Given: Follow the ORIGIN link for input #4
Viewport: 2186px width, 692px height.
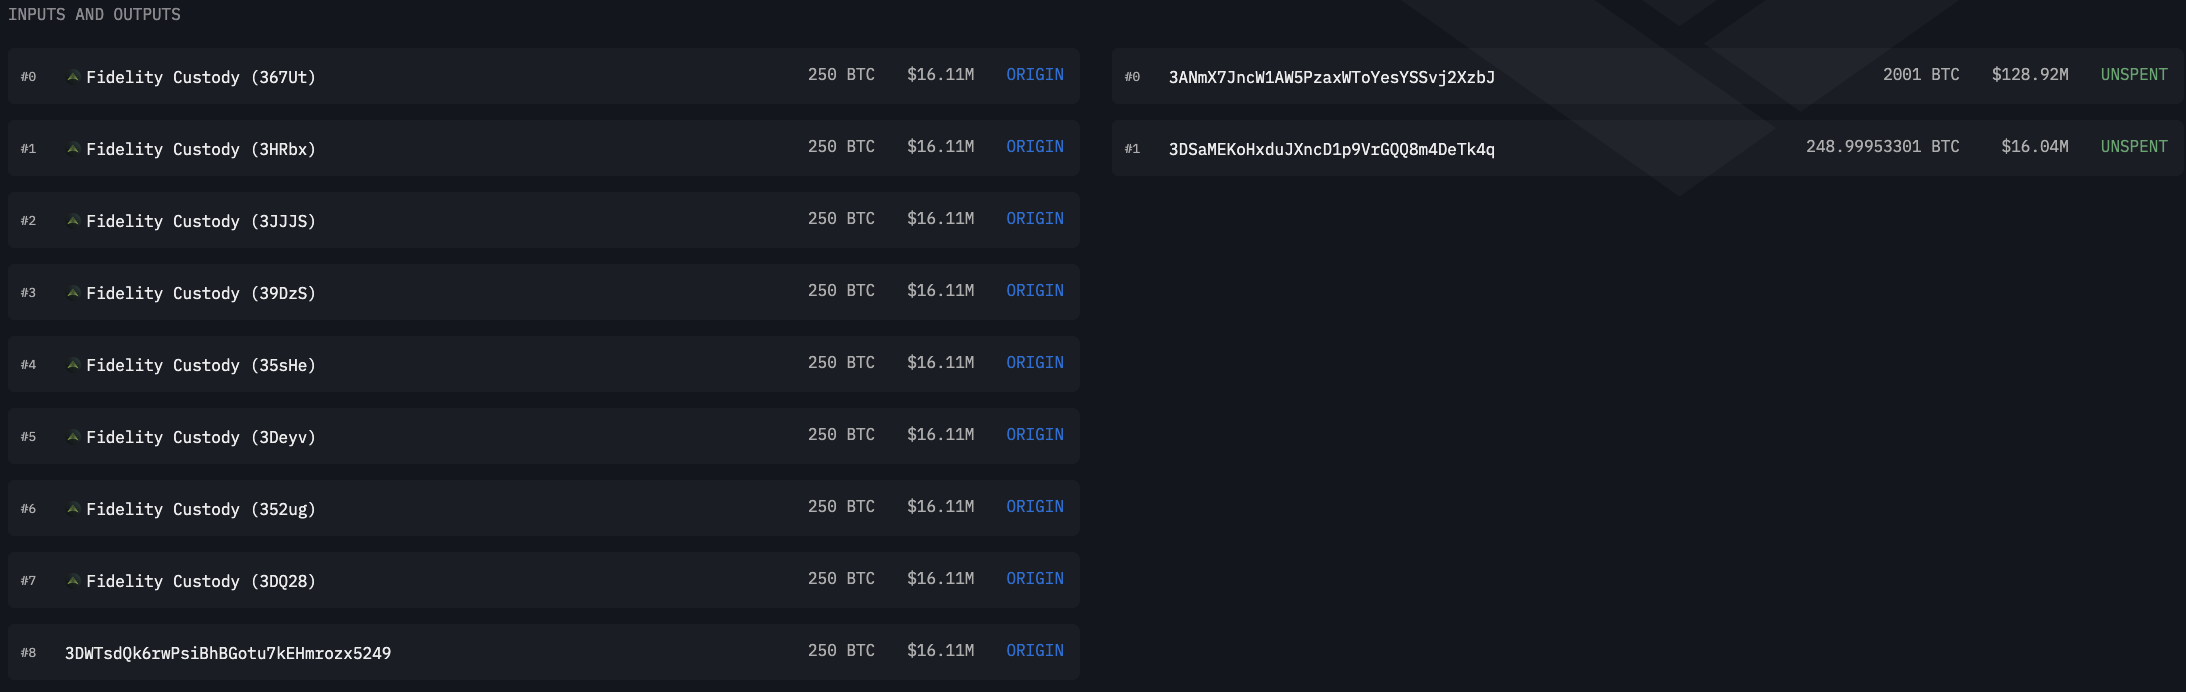Looking at the screenshot, I should click(1034, 363).
